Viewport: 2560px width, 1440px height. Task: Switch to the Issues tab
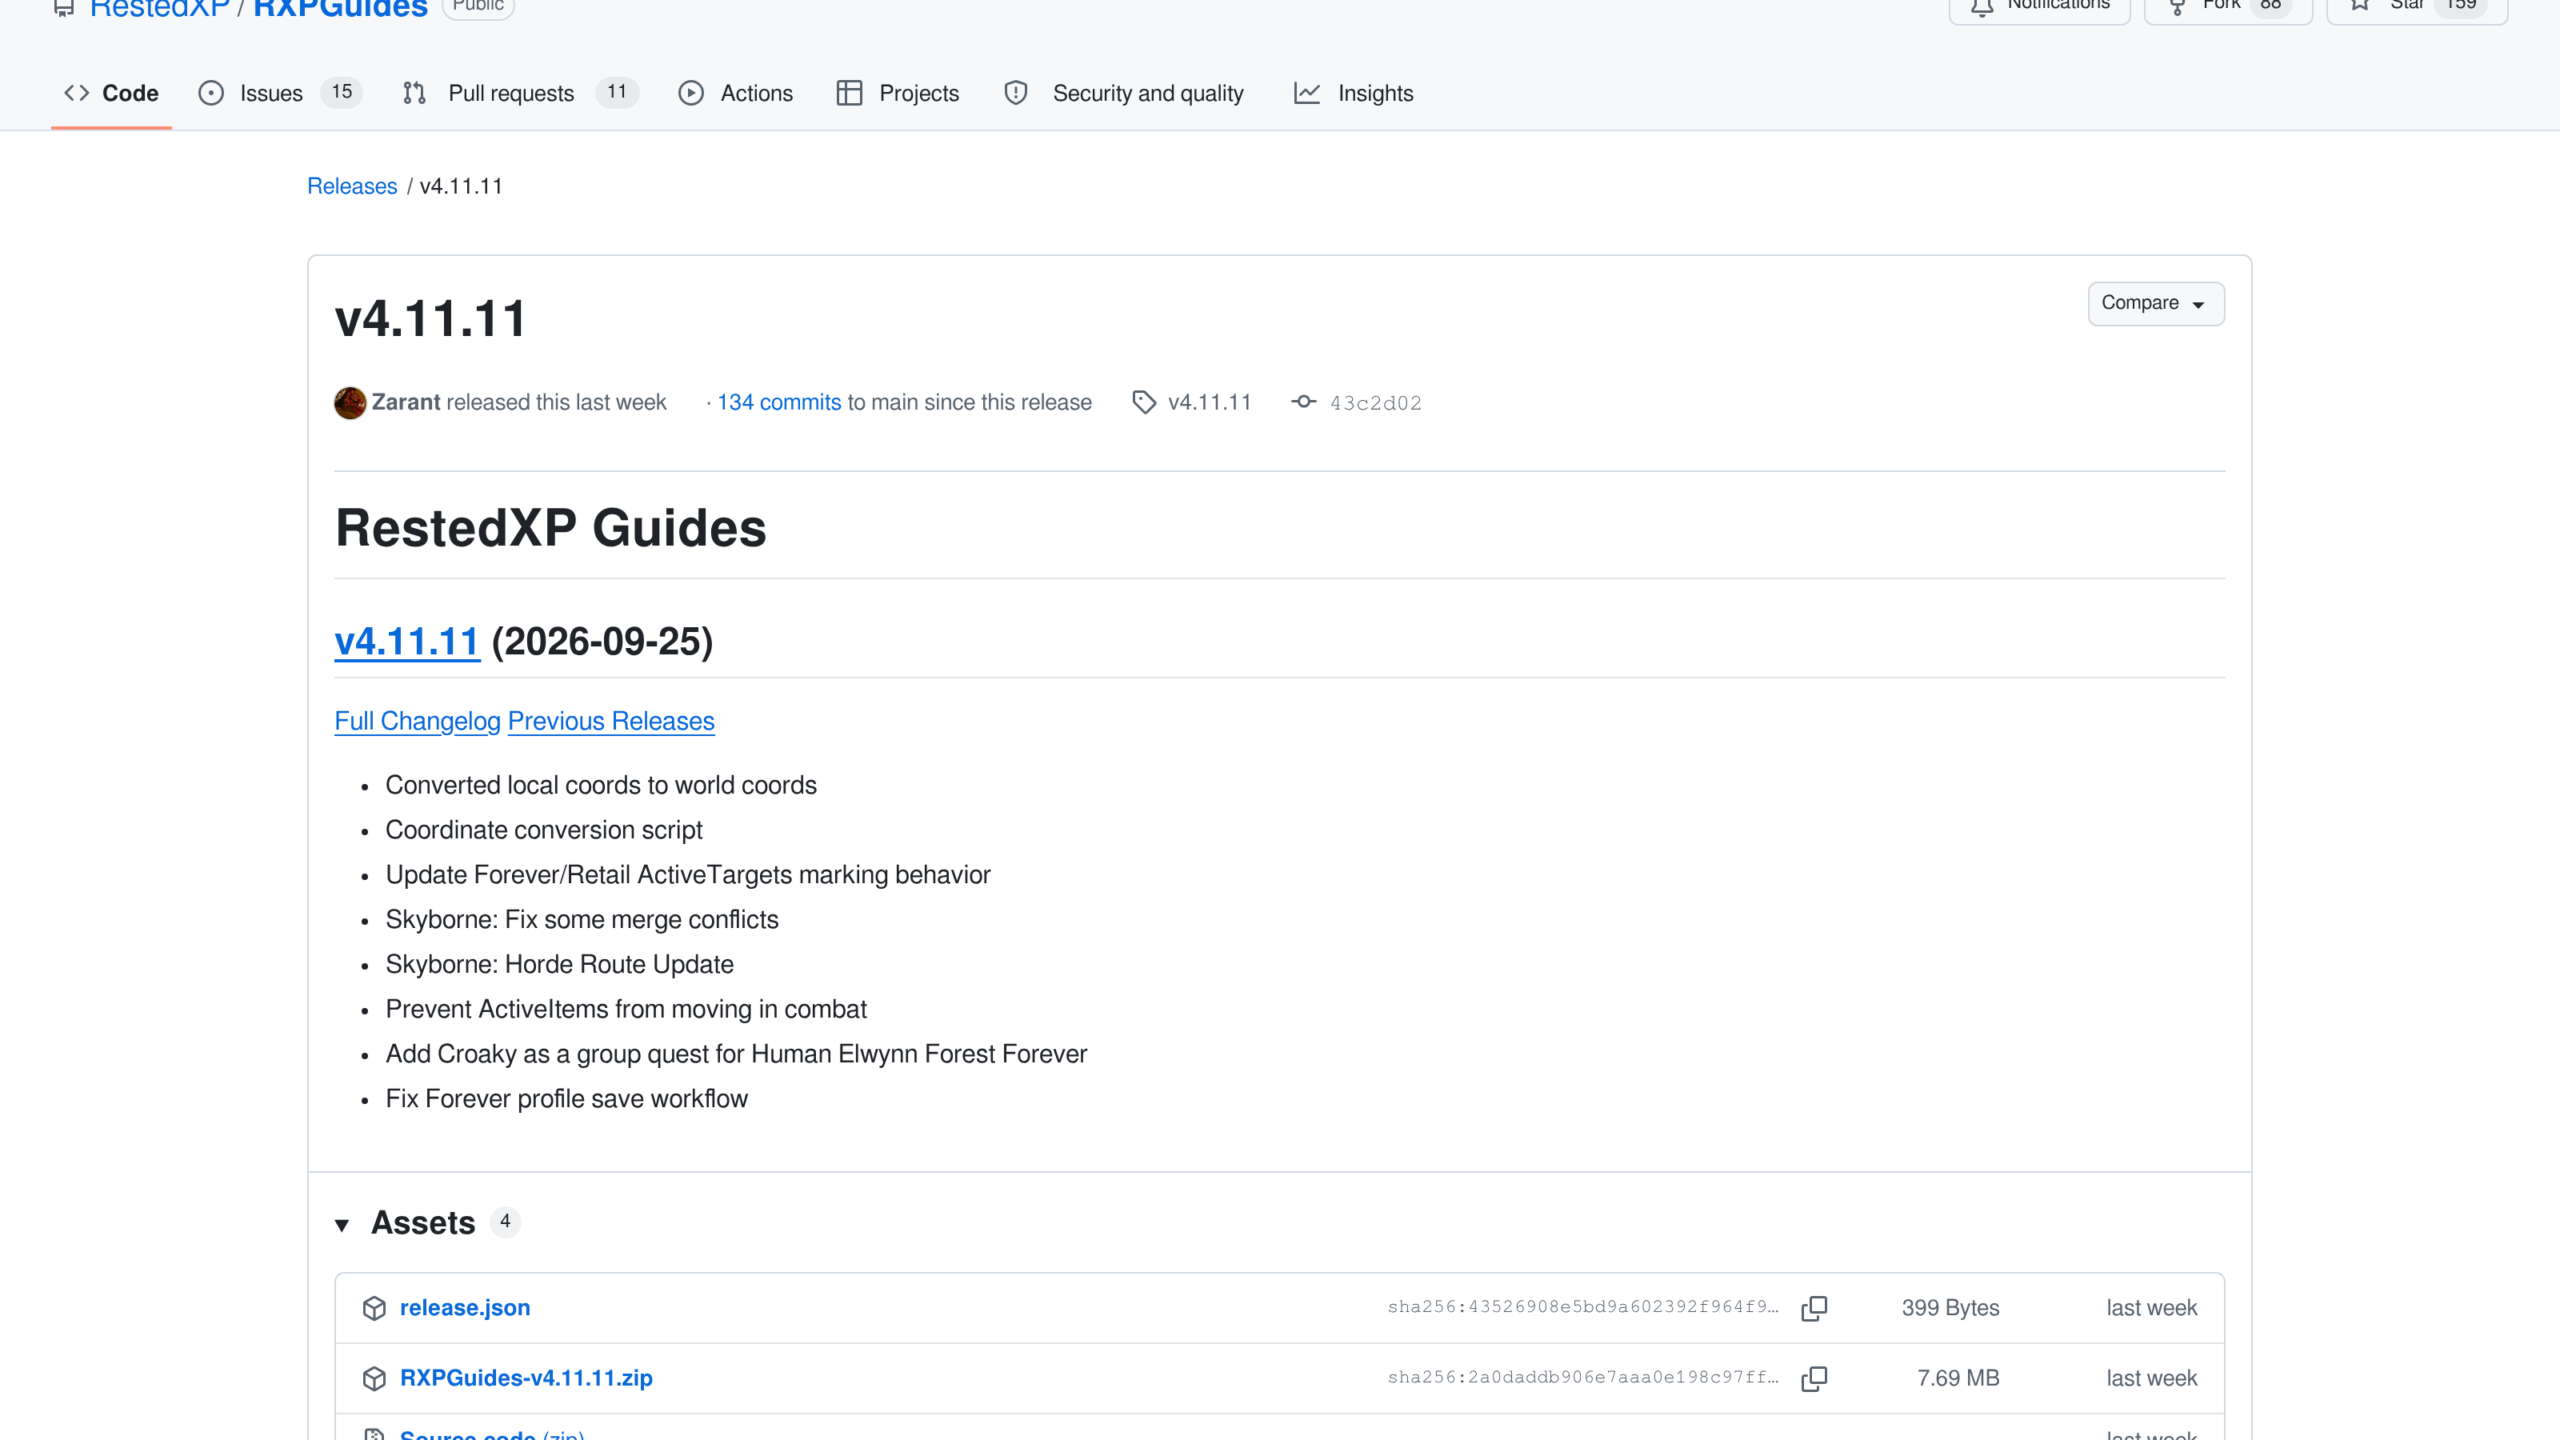[x=280, y=93]
